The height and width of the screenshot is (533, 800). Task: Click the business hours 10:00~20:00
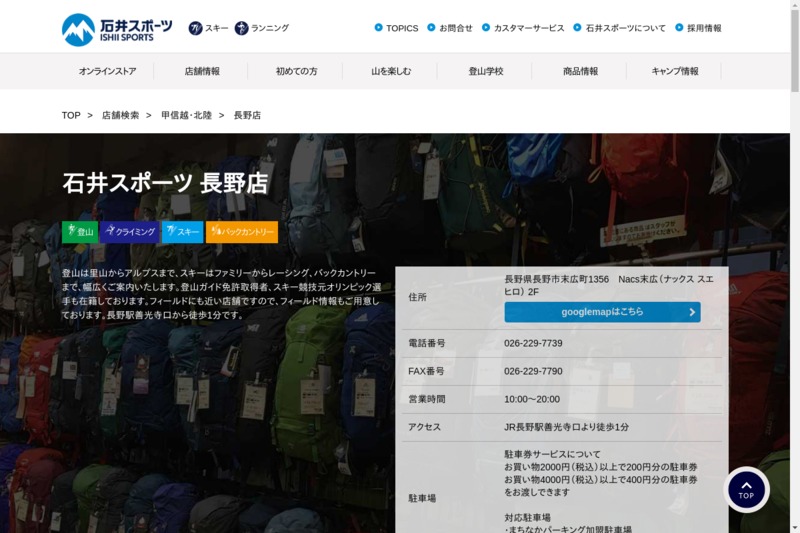[x=532, y=399]
